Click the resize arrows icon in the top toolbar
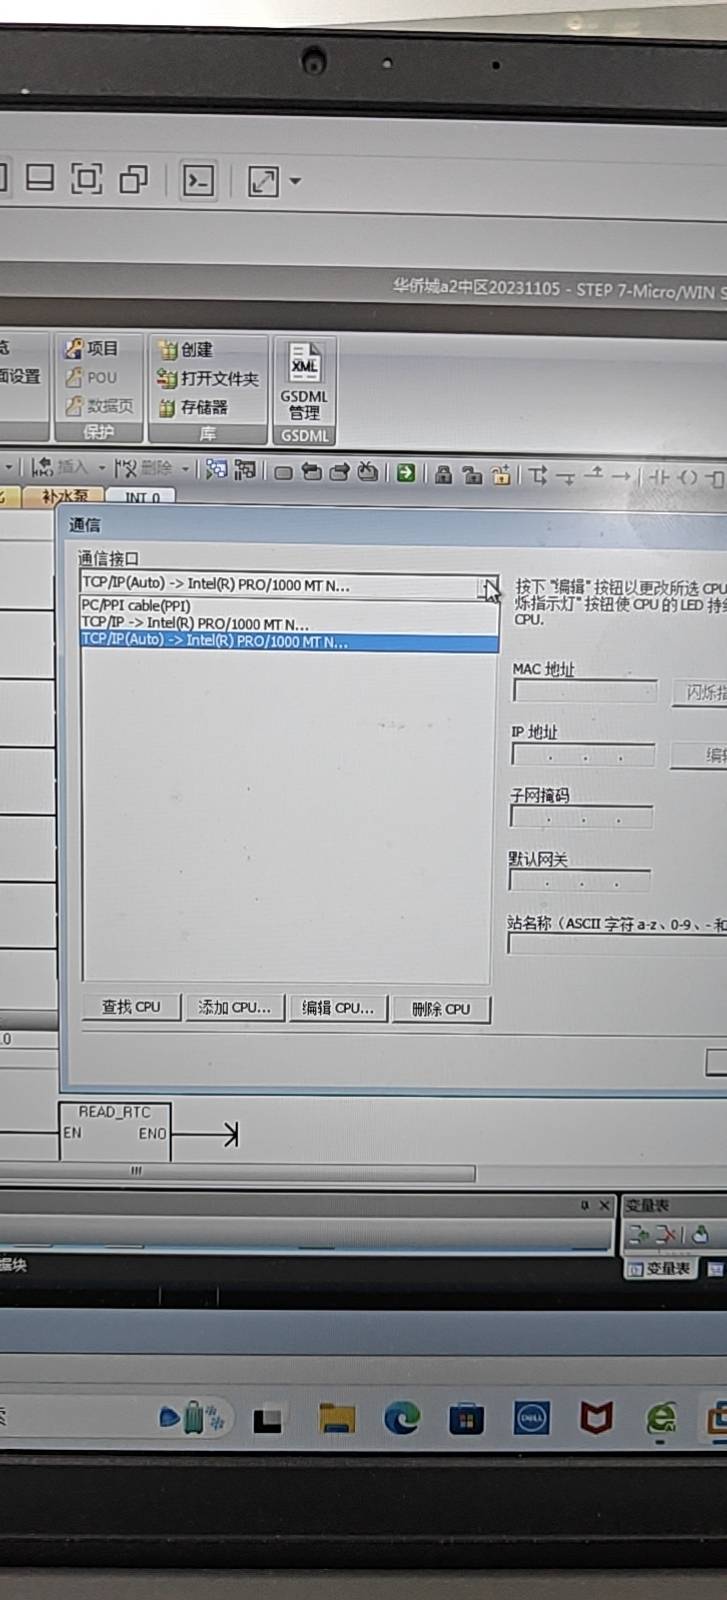Viewport: 727px width, 1600px height. tap(263, 181)
